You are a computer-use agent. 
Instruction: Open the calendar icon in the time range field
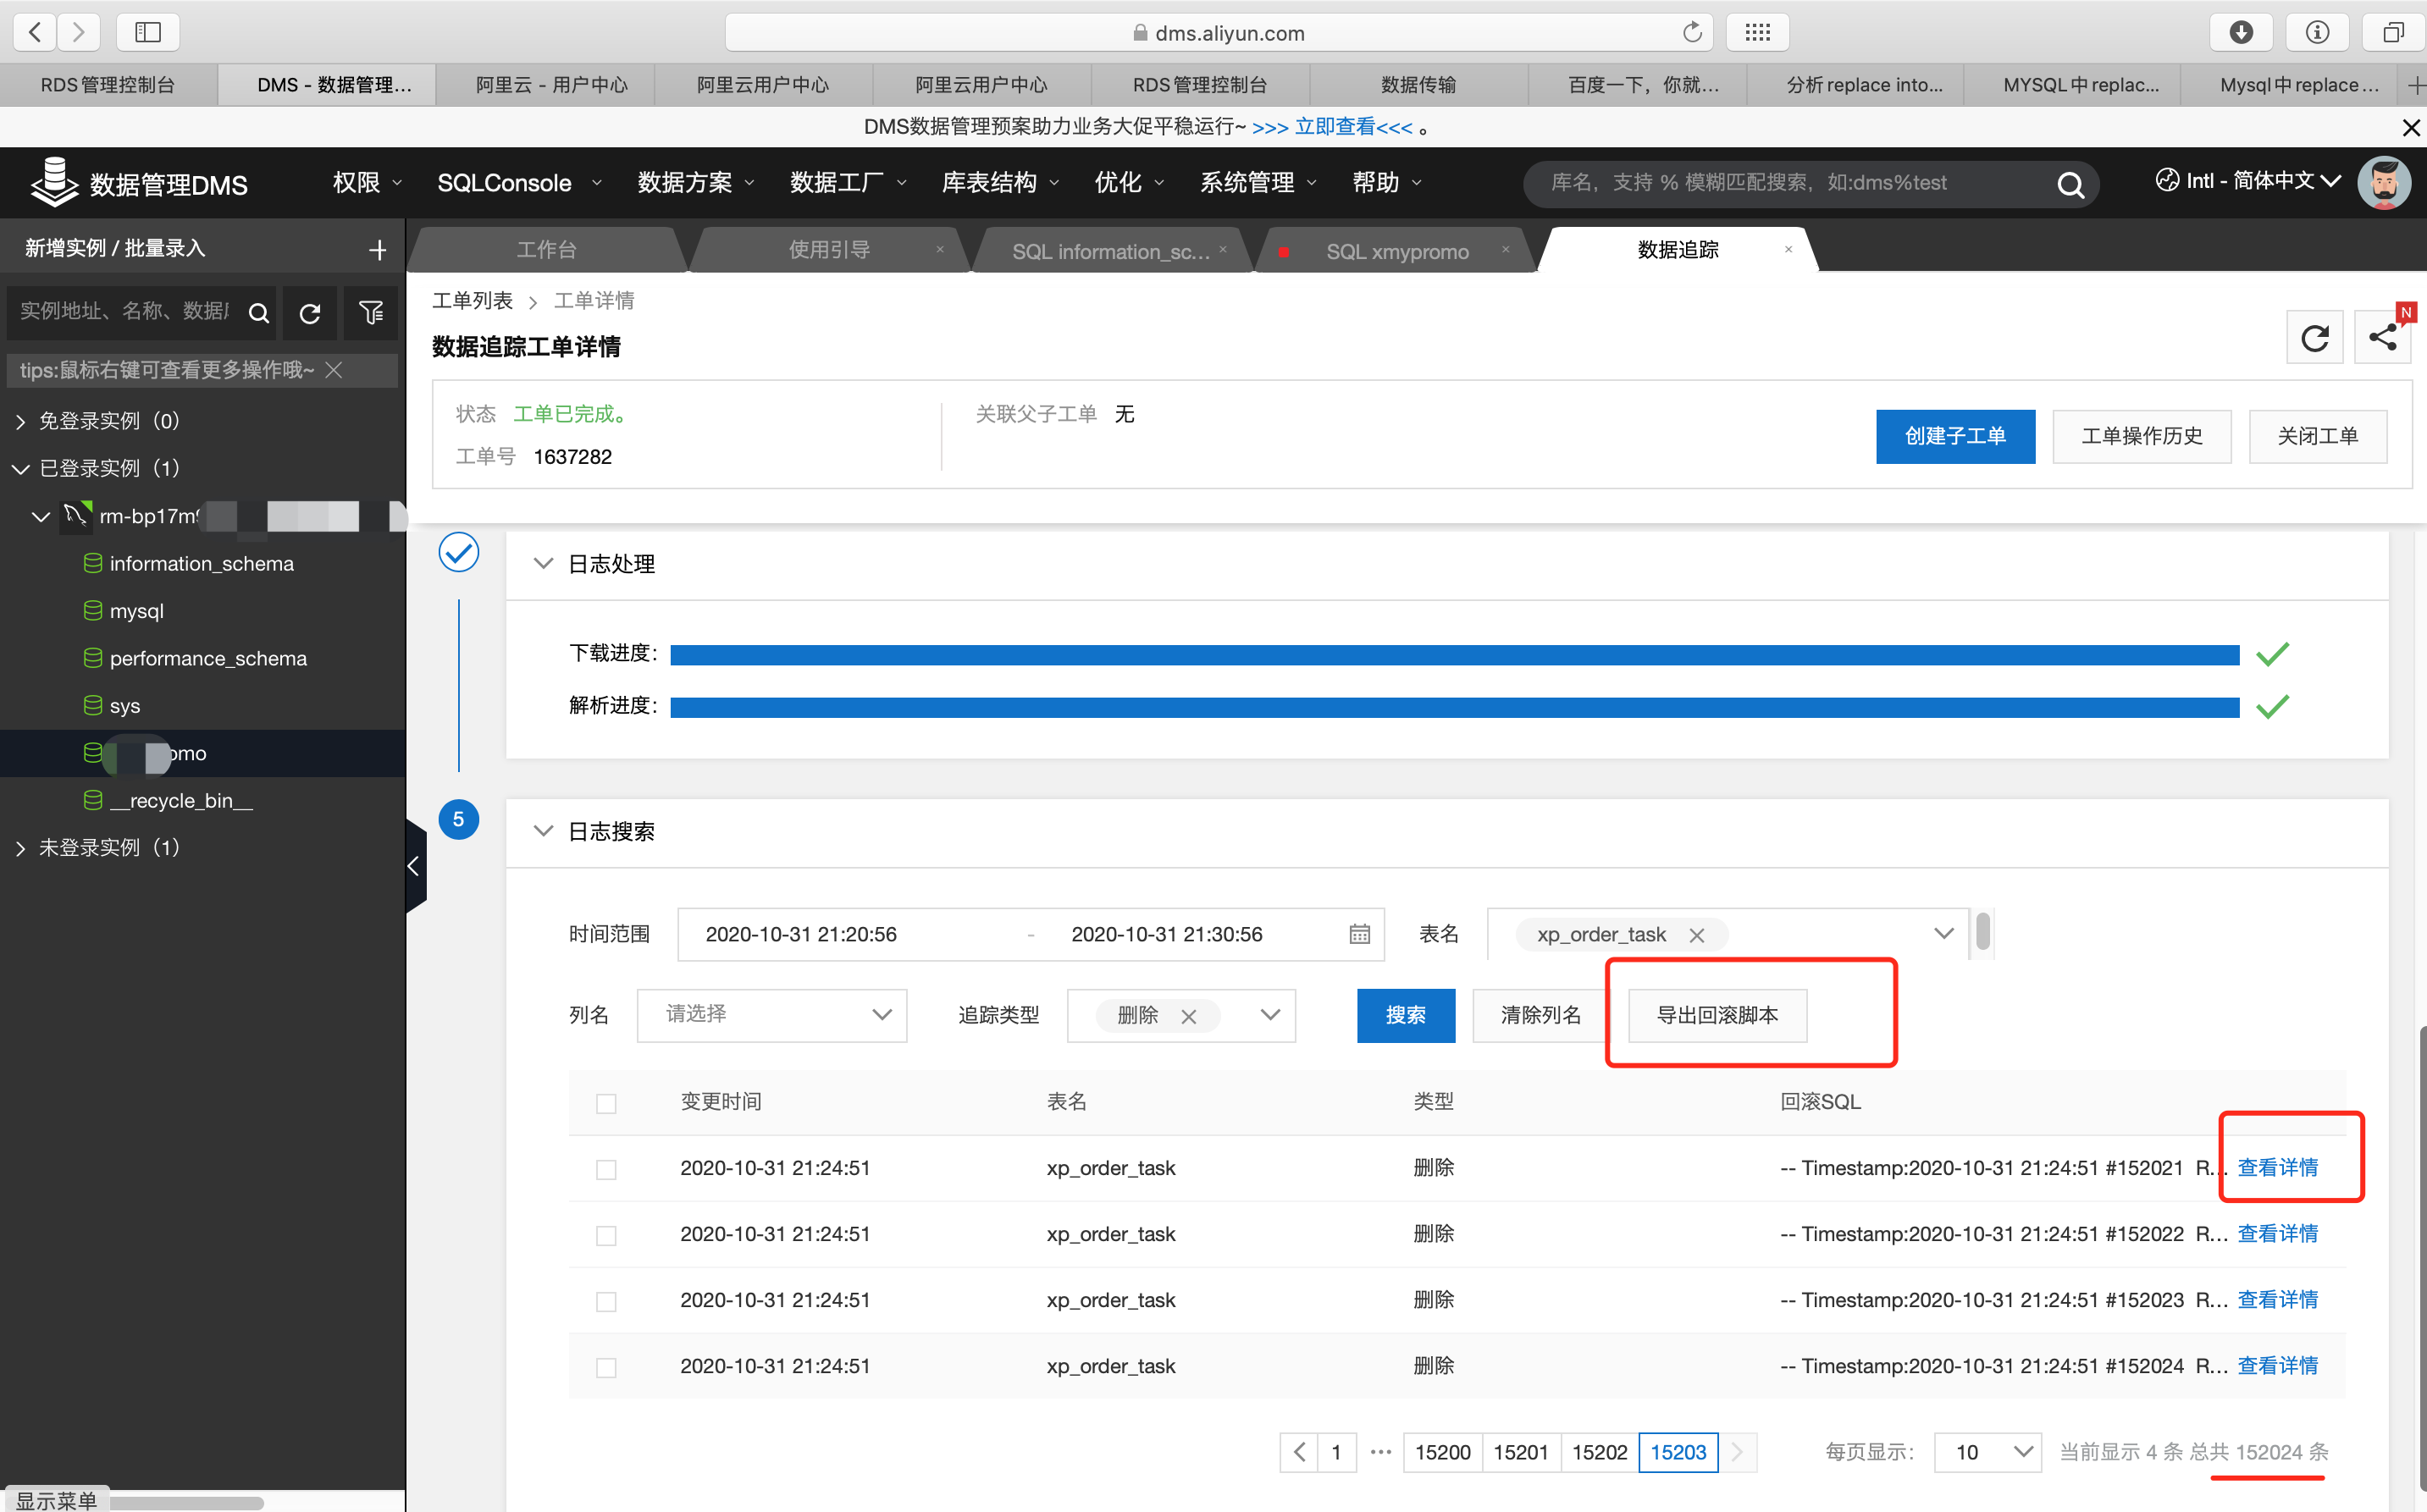coord(1358,934)
